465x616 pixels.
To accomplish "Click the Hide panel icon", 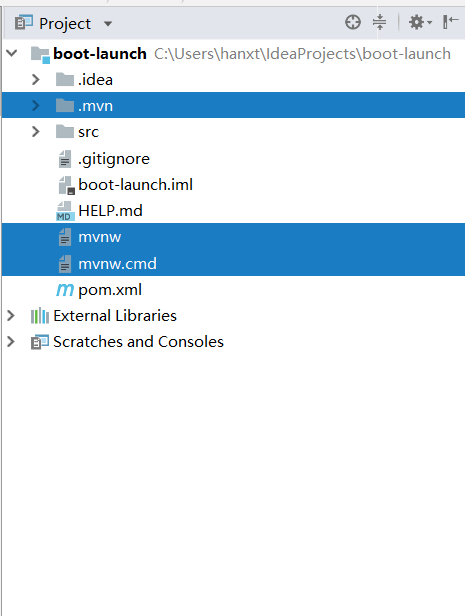I will click(450, 22).
